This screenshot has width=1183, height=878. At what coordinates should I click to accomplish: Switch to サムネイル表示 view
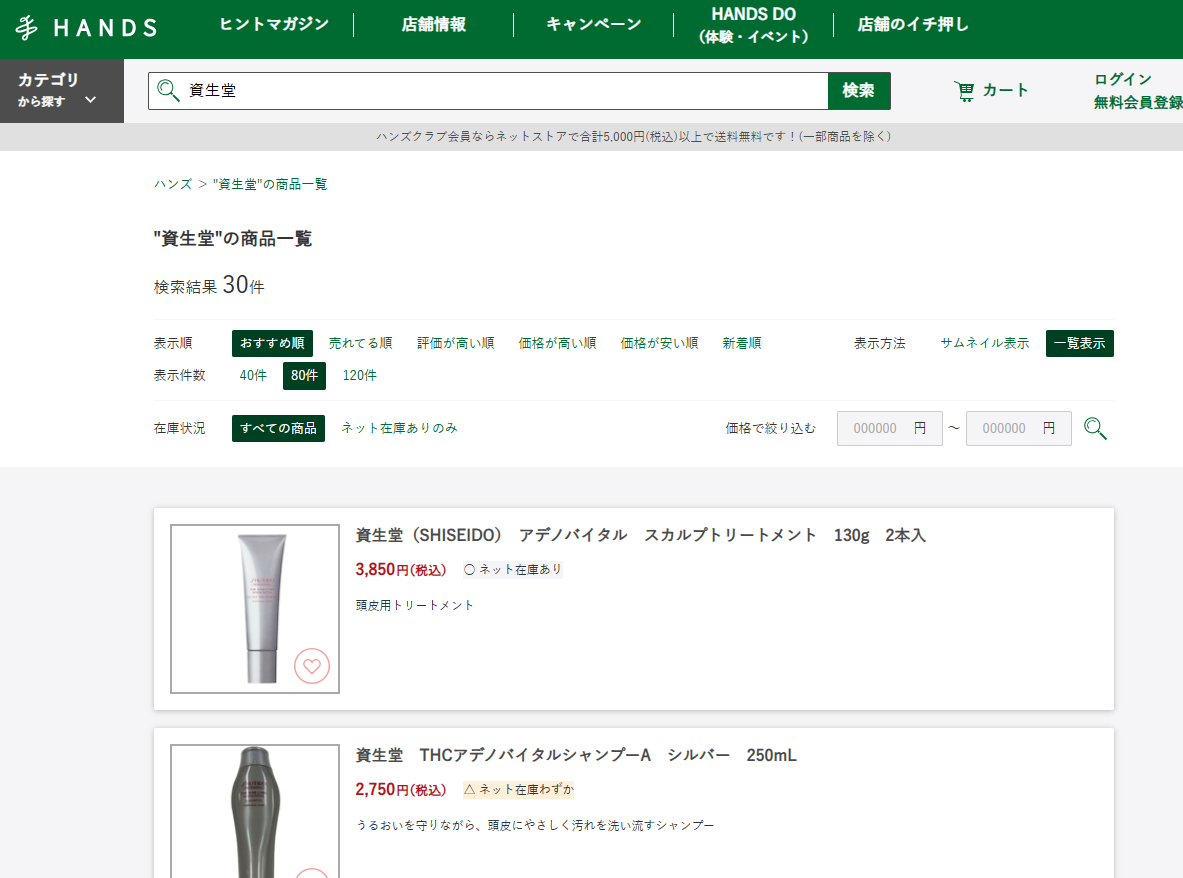(985, 343)
